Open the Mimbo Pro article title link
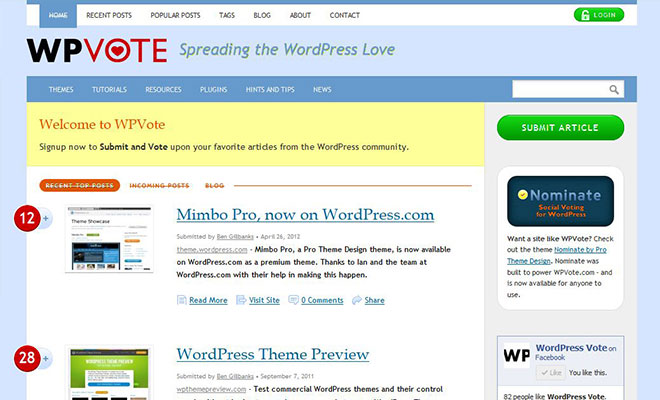The height and width of the screenshot is (400, 660). [305, 214]
